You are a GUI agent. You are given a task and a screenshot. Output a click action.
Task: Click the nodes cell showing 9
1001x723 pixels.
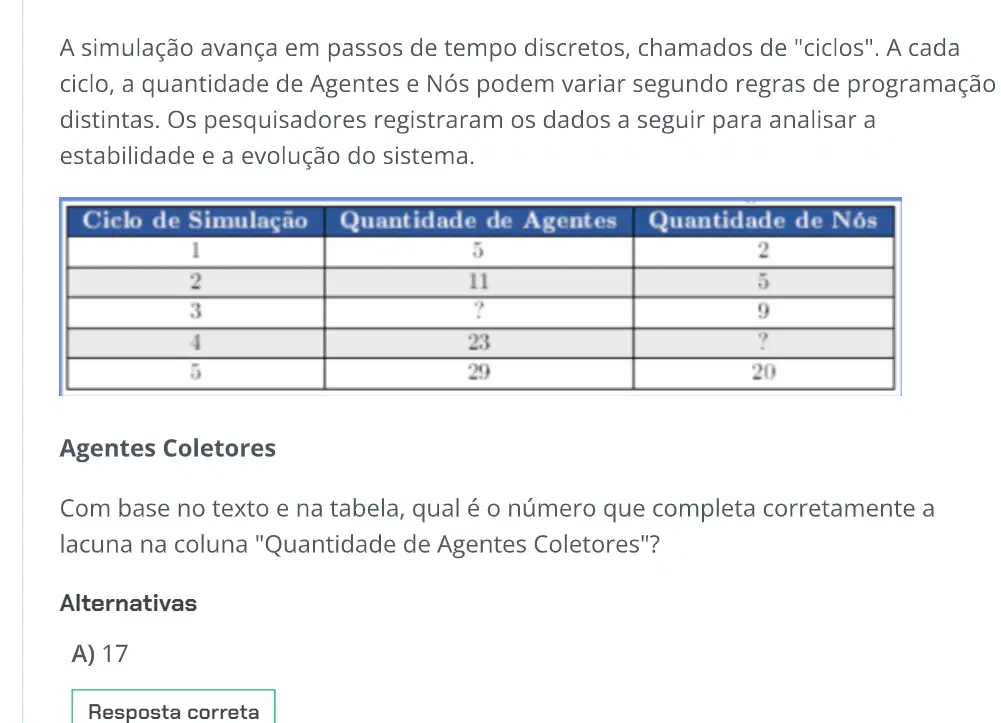pyautogui.click(x=764, y=312)
